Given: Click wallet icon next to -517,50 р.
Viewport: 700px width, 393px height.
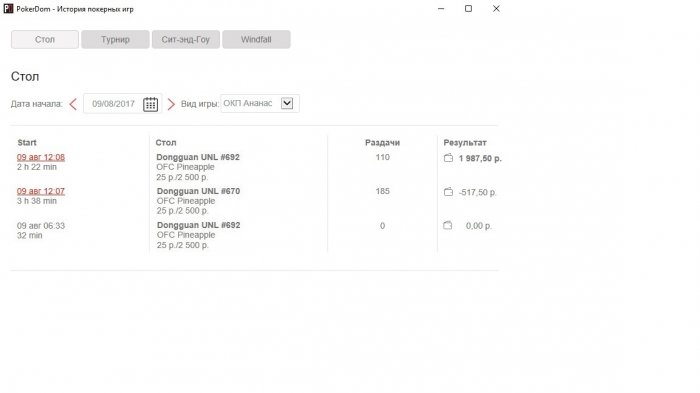Looking at the screenshot, I should point(448,192).
